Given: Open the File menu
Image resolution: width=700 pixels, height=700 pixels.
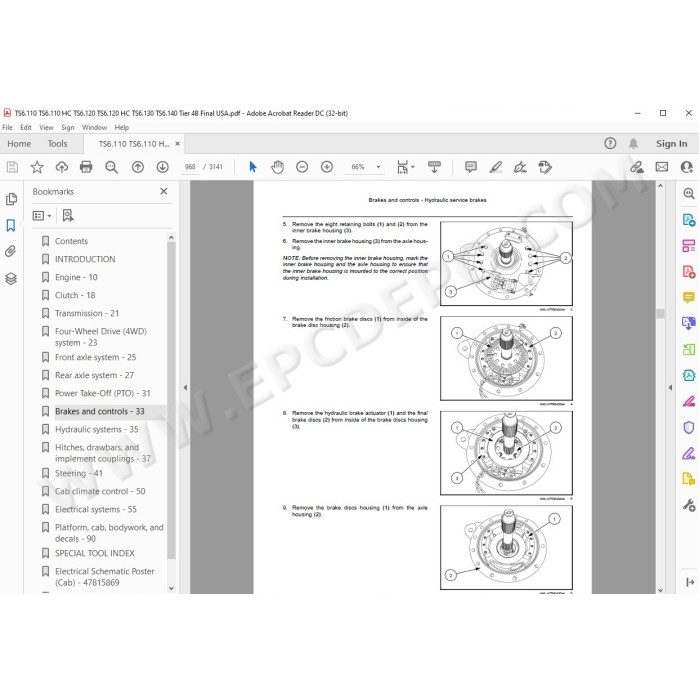Looking at the screenshot, I should 8,127.
